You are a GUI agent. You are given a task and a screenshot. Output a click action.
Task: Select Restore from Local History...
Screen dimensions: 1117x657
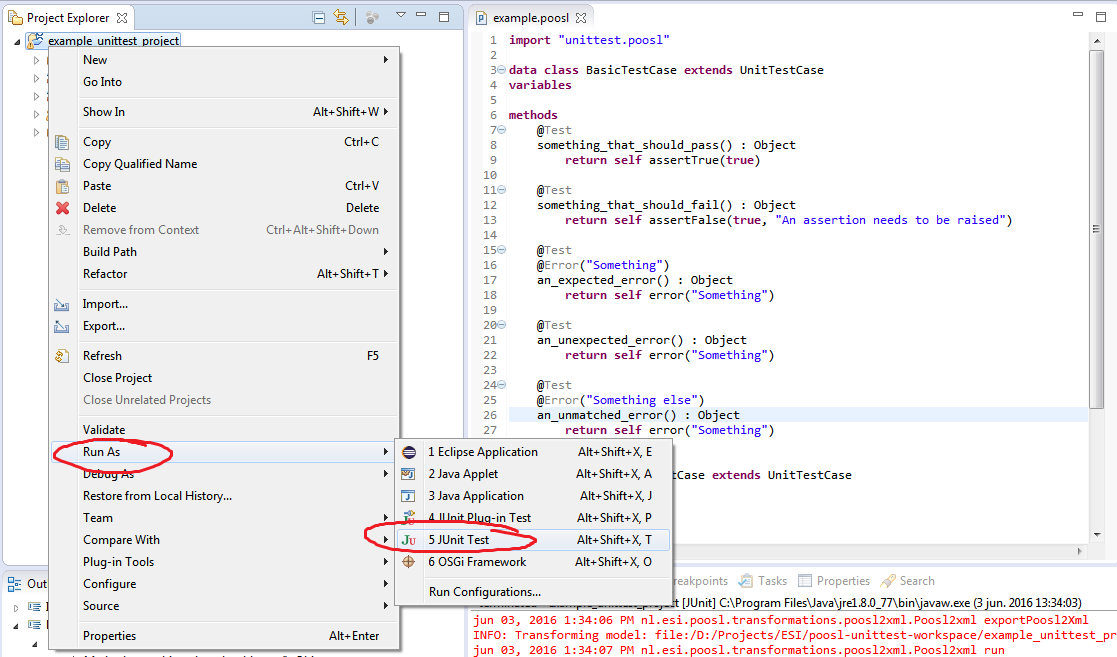[224, 496]
